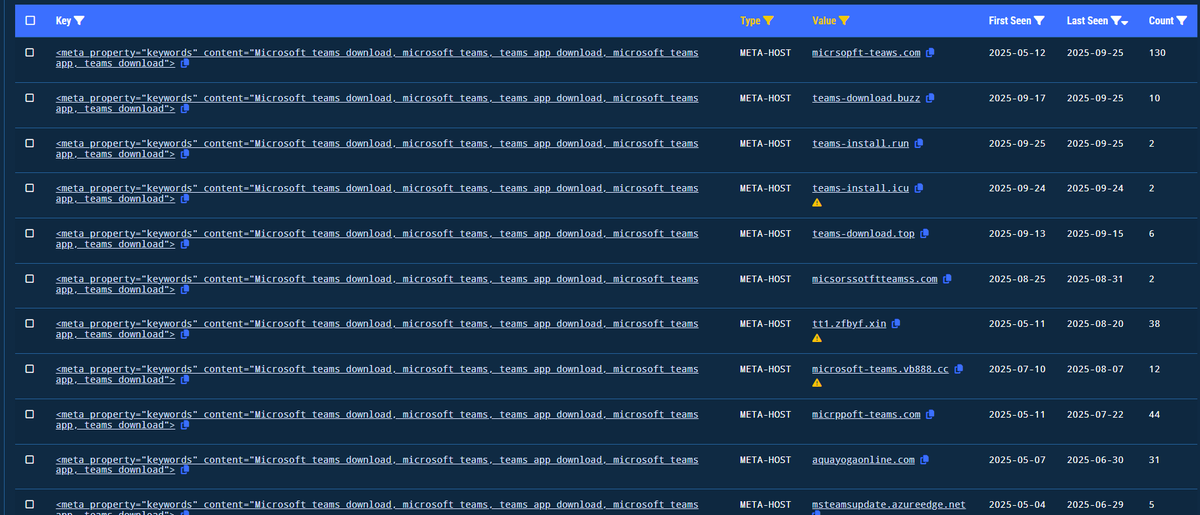
Task: Open the Count column filter
Action: pyautogui.click(x=1182, y=20)
